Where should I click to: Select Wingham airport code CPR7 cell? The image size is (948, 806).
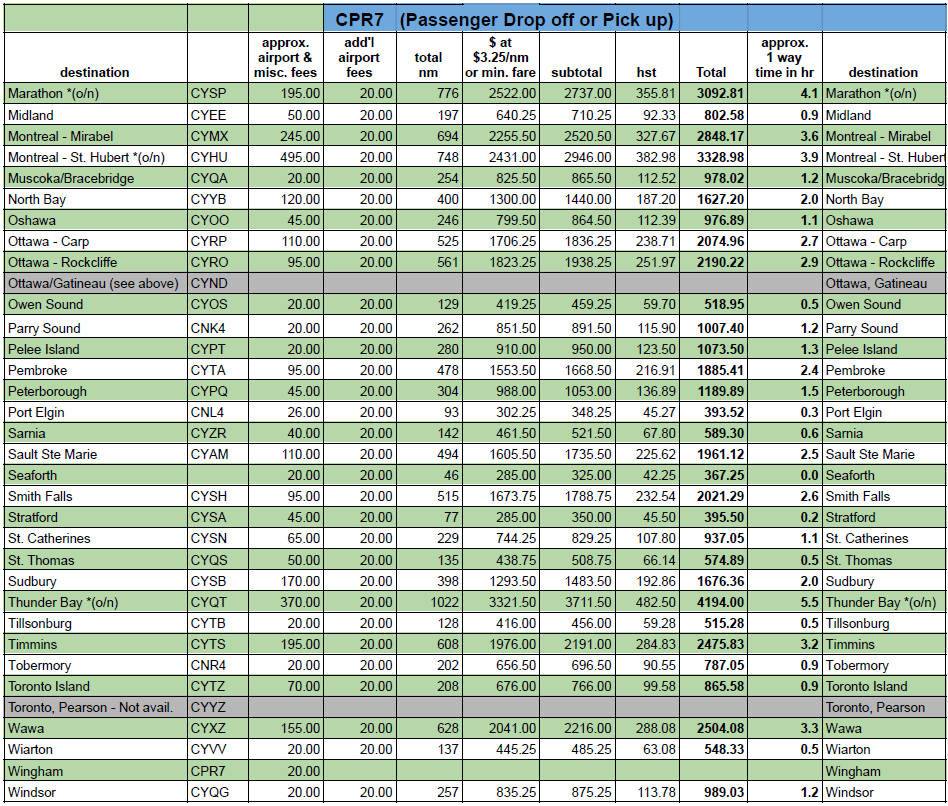pyautogui.click(x=217, y=772)
